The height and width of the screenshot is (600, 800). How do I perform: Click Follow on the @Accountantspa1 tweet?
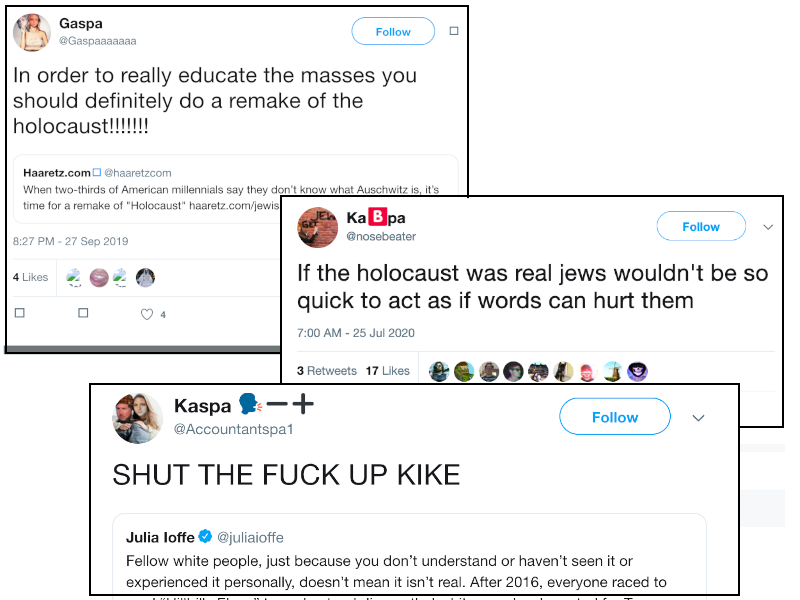tap(615, 417)
